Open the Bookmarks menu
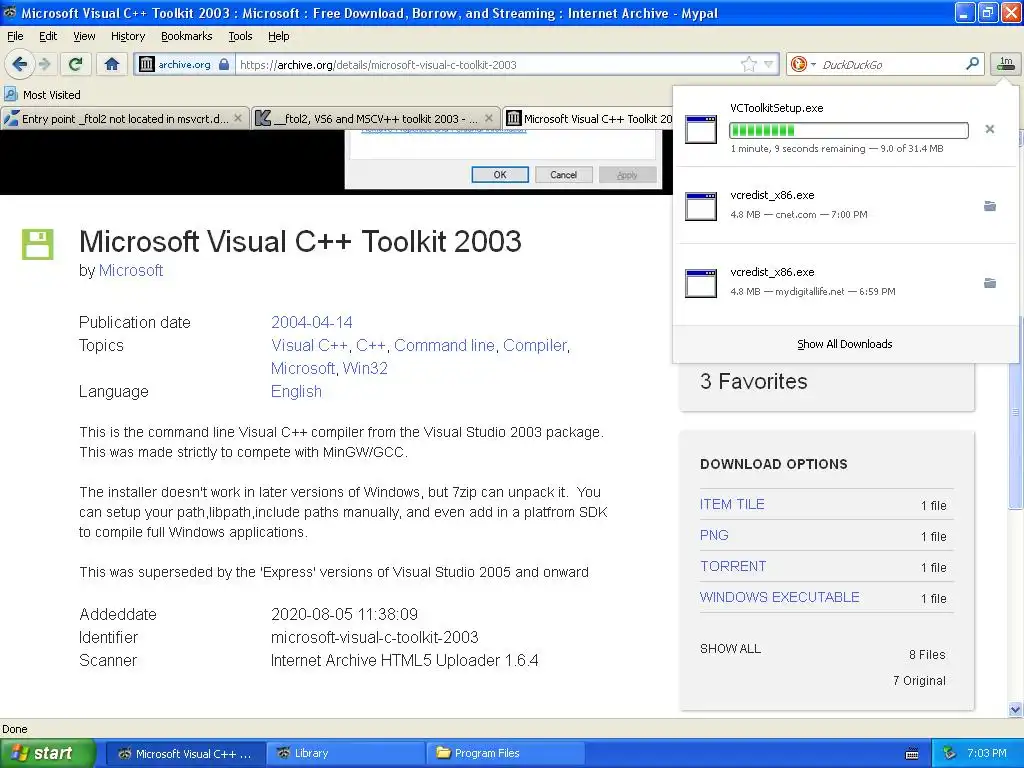1024x768 pixels. tap(186, 36)
